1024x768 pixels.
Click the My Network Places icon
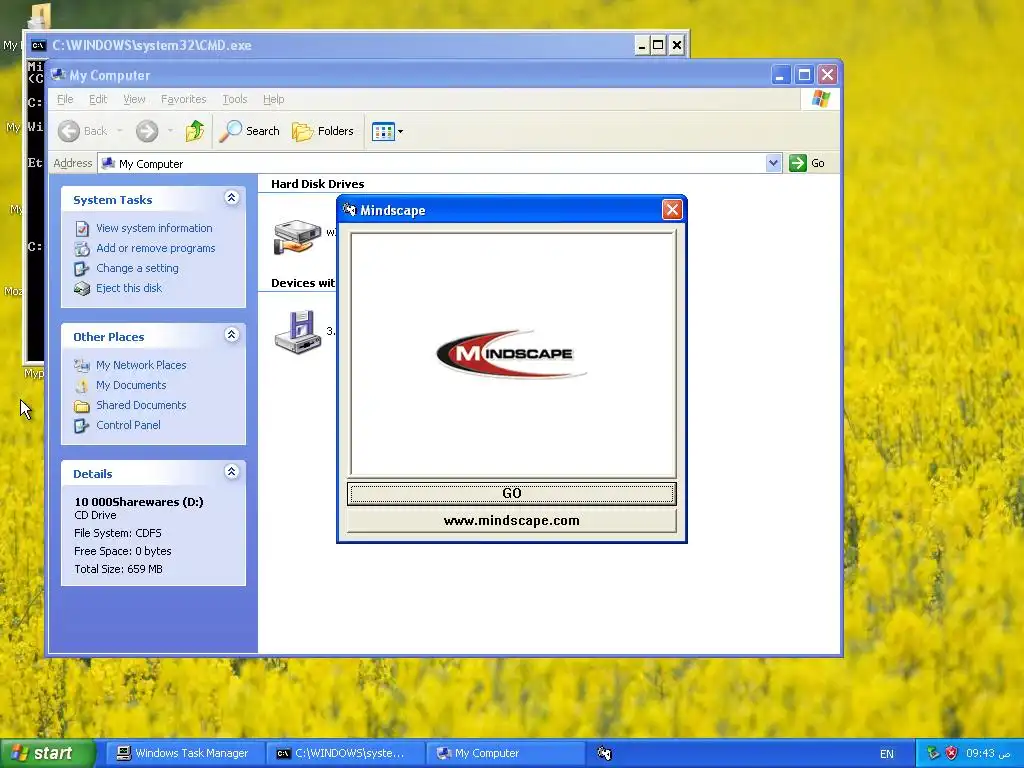click(x=82, y=366)
